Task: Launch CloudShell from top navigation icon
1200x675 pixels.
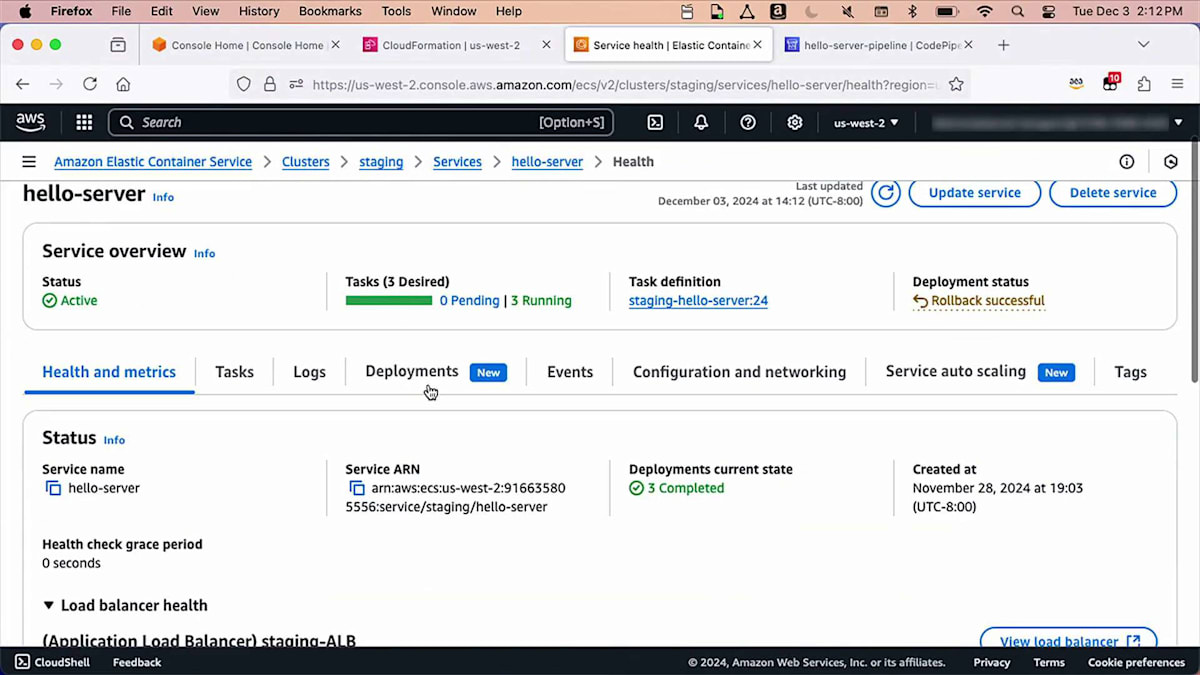Action: coord(655,122)
